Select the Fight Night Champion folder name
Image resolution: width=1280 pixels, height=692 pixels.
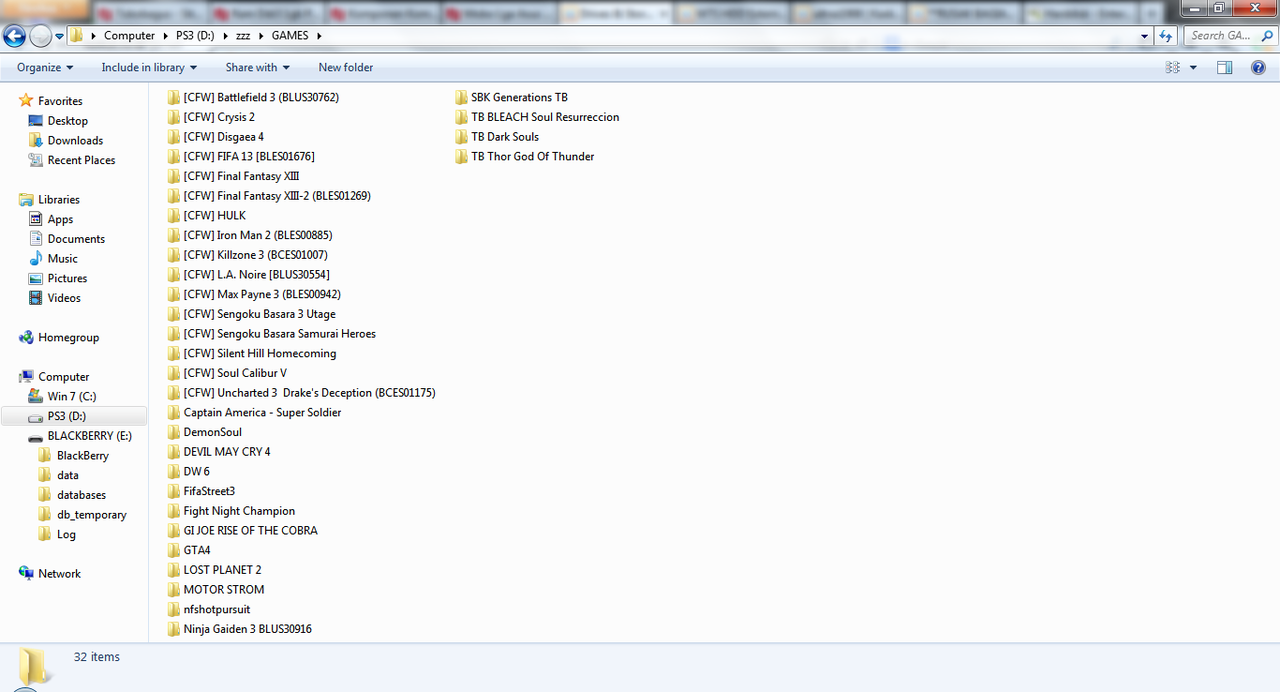click(239, 511)
